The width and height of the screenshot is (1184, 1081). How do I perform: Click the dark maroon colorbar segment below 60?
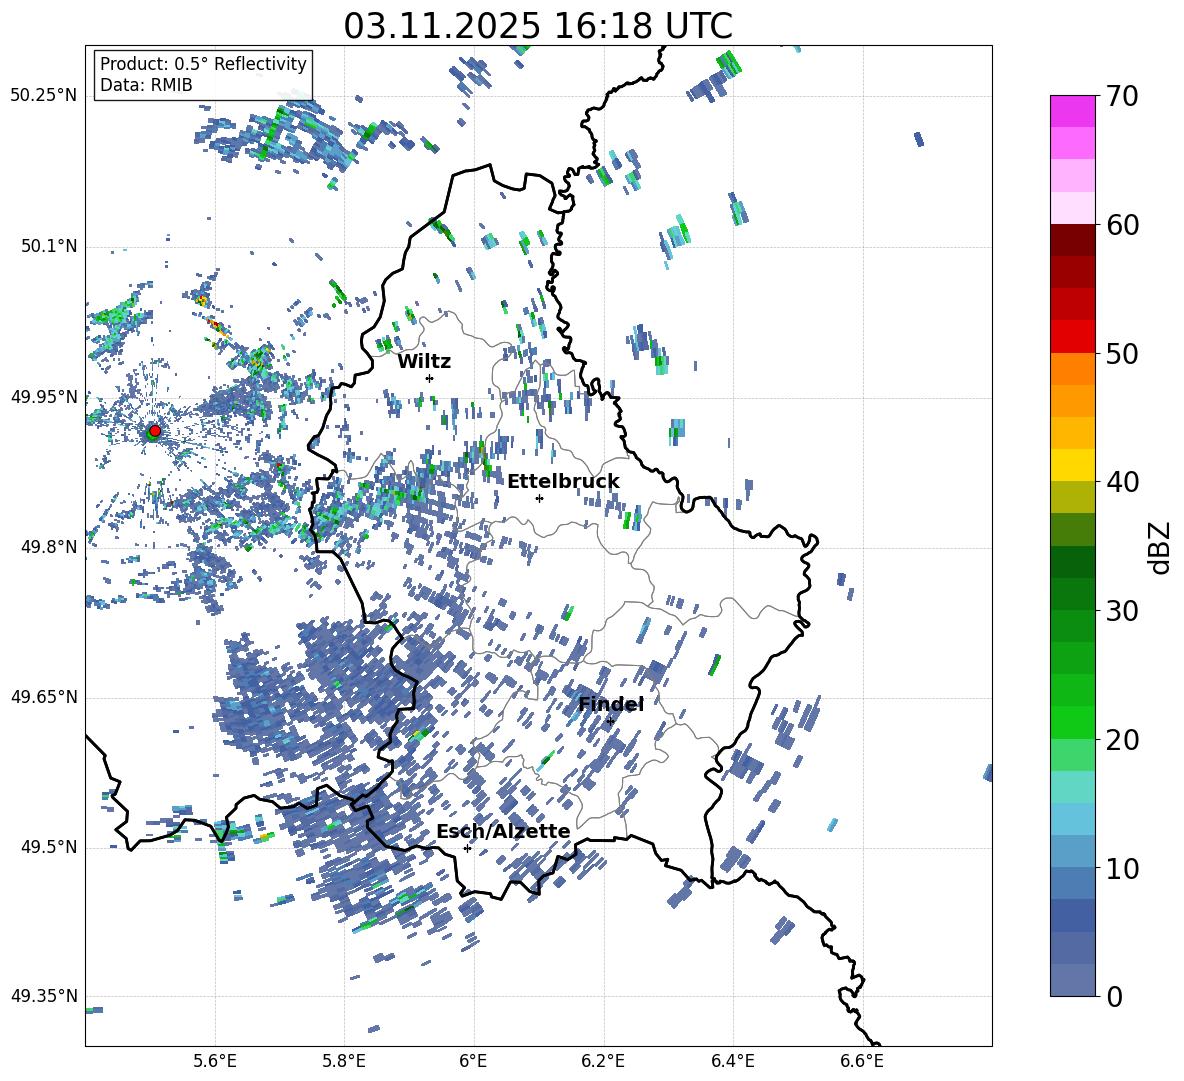pos(1073,240)
